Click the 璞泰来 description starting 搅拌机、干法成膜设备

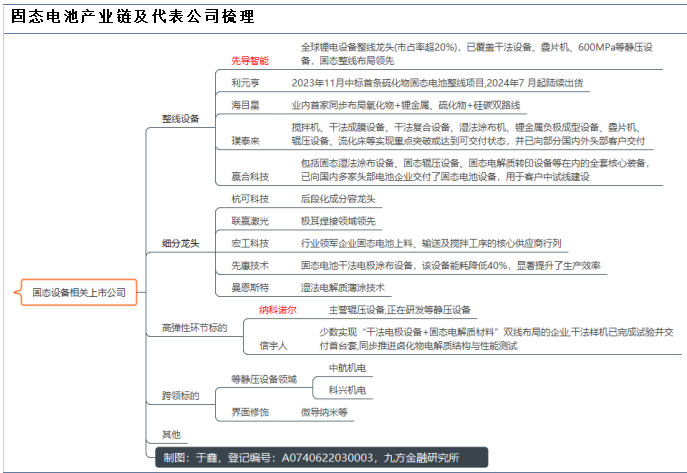[x=468, y=134]
